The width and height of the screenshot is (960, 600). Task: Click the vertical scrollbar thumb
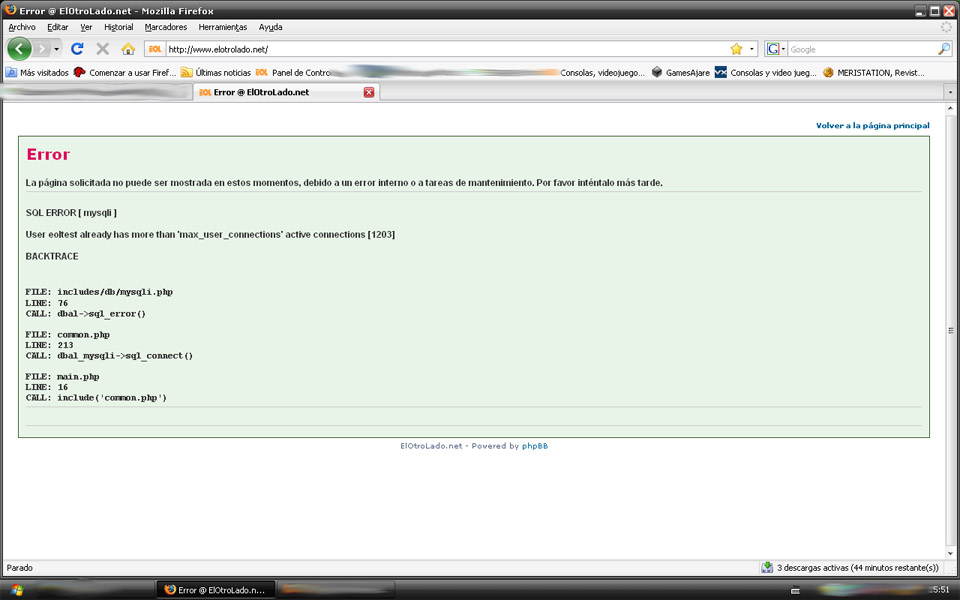point(950,331)
